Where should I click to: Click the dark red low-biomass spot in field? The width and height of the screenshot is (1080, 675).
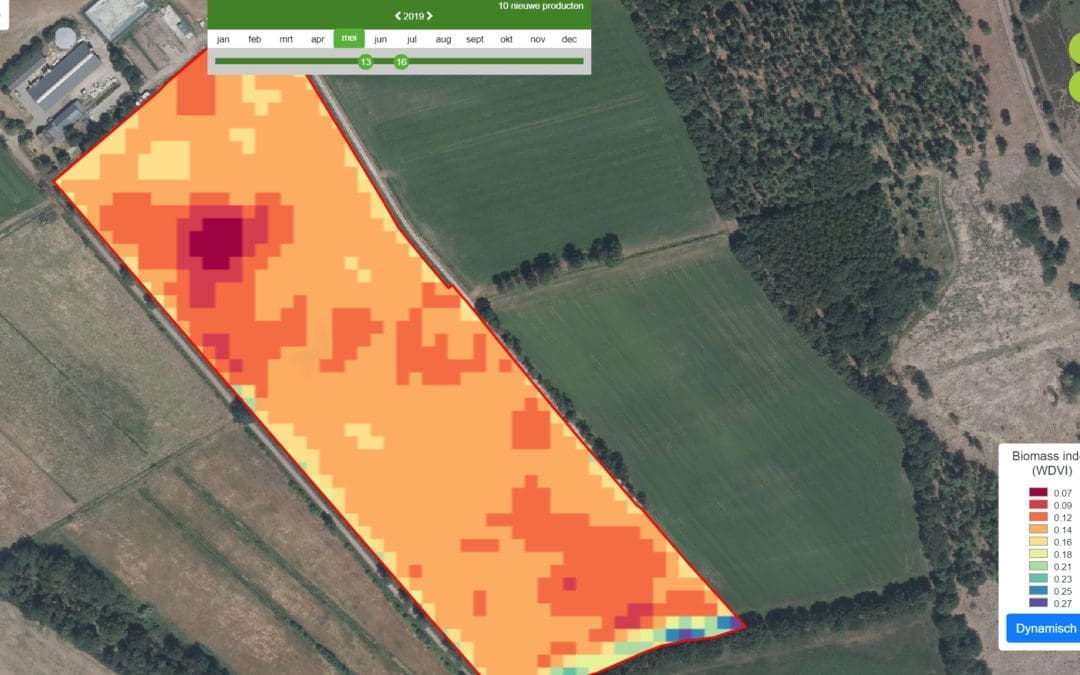click(x=217, y=241)
